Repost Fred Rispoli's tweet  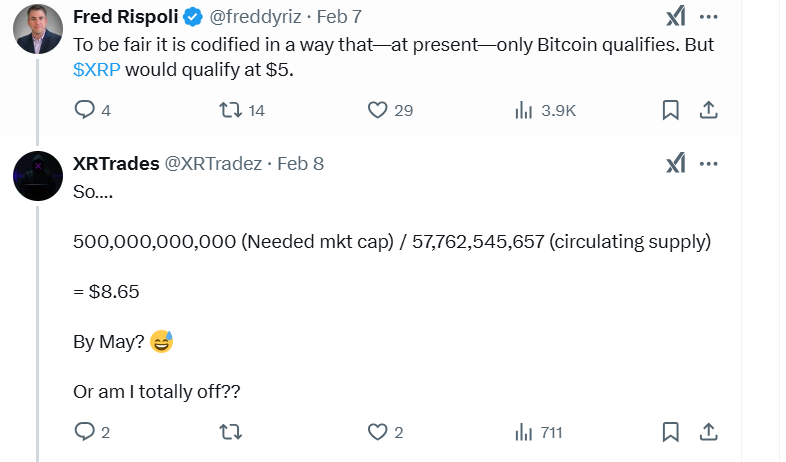(231, 110)
